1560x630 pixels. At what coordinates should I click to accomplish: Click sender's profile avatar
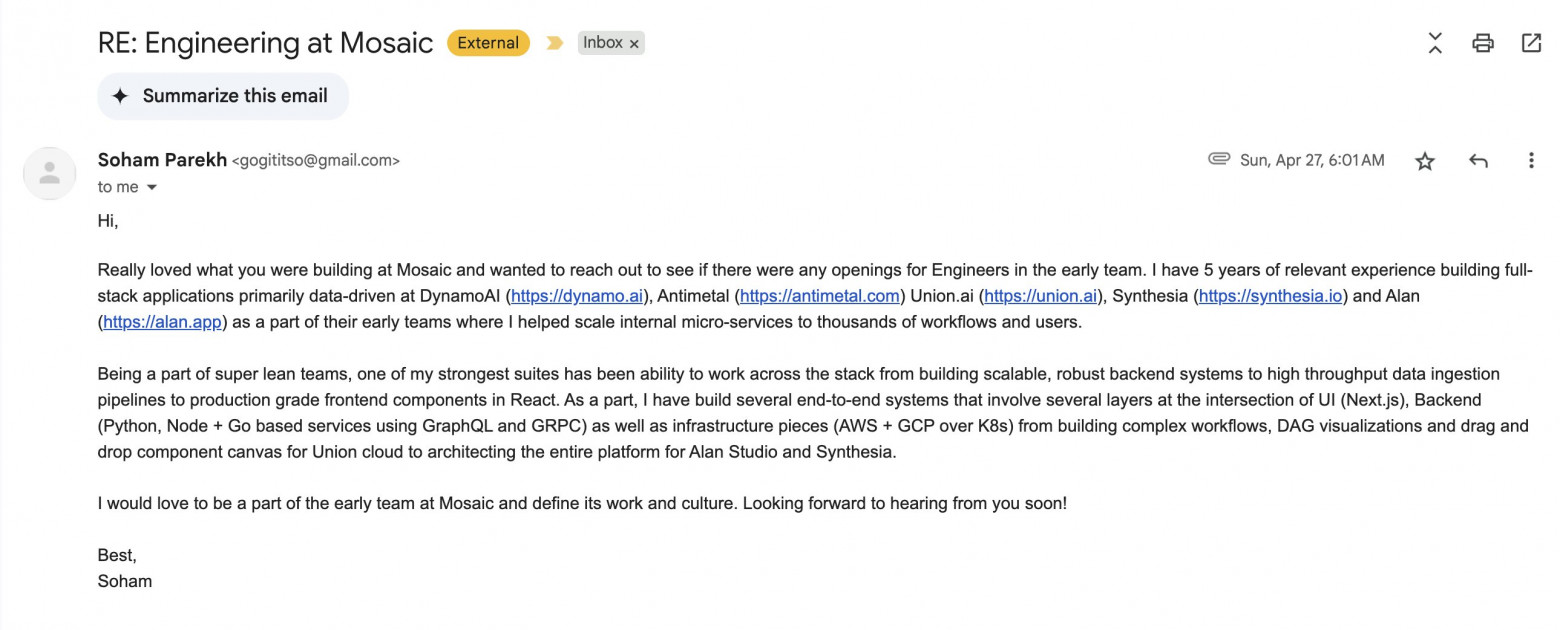49,173
